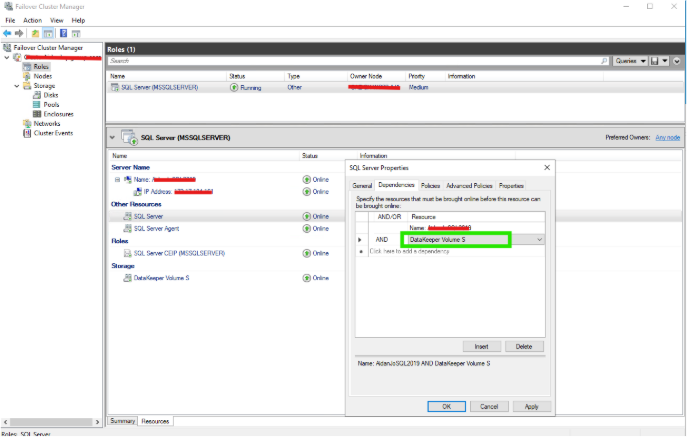Select the SQL Server resource
This screenshot has height=440, width=687.
tap(148, 216)
